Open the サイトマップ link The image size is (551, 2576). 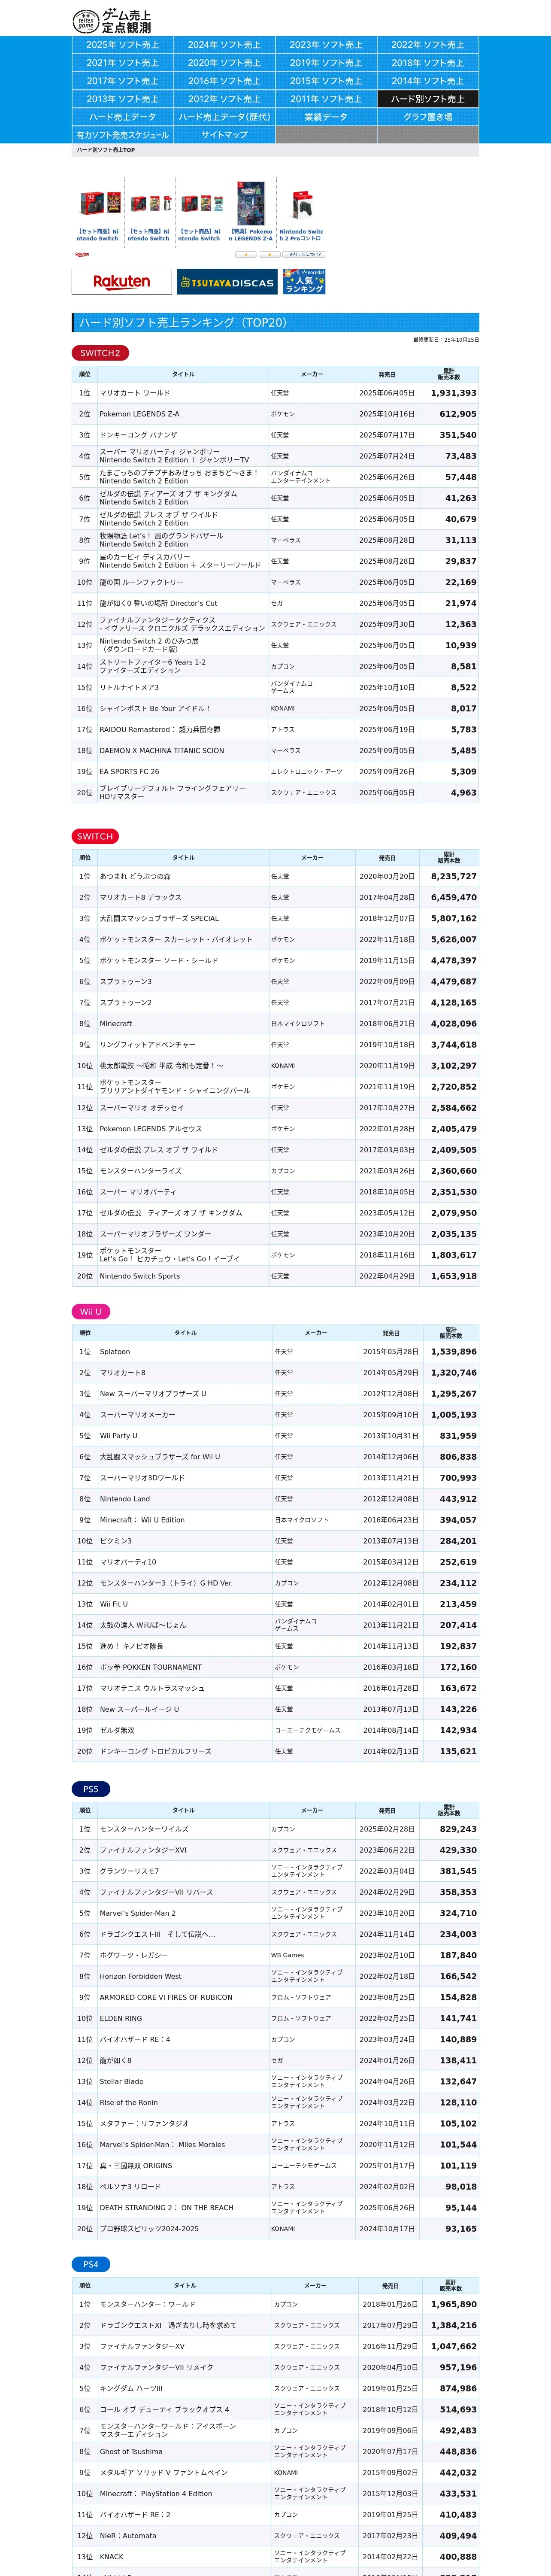pos(224,135)
